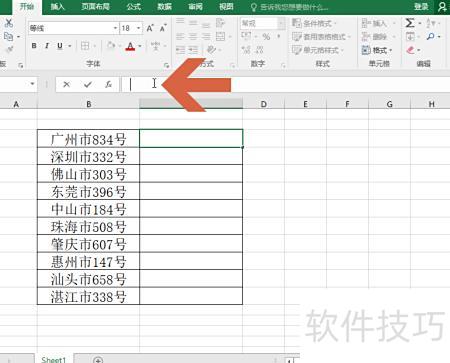Click the Find and Select magnifier
Viewport: 450px width, 363px height.
[431, 36]
